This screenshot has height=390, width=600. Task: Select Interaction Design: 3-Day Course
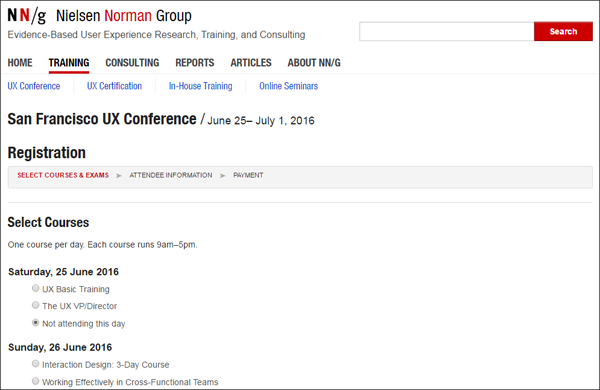tap(36, 364)
